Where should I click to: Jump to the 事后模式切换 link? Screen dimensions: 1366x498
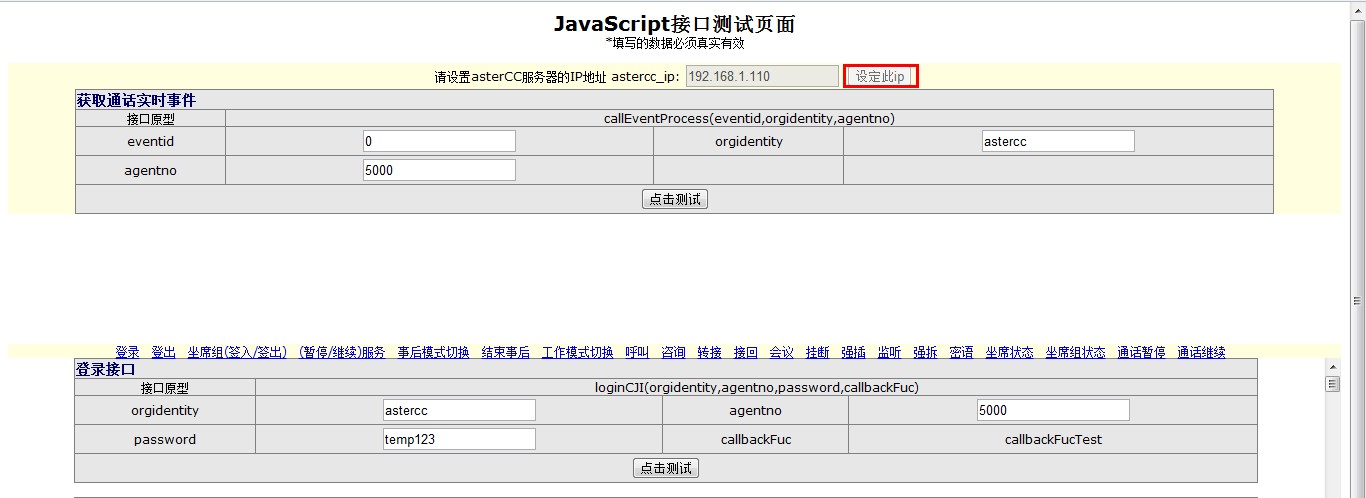pos(433,353)
